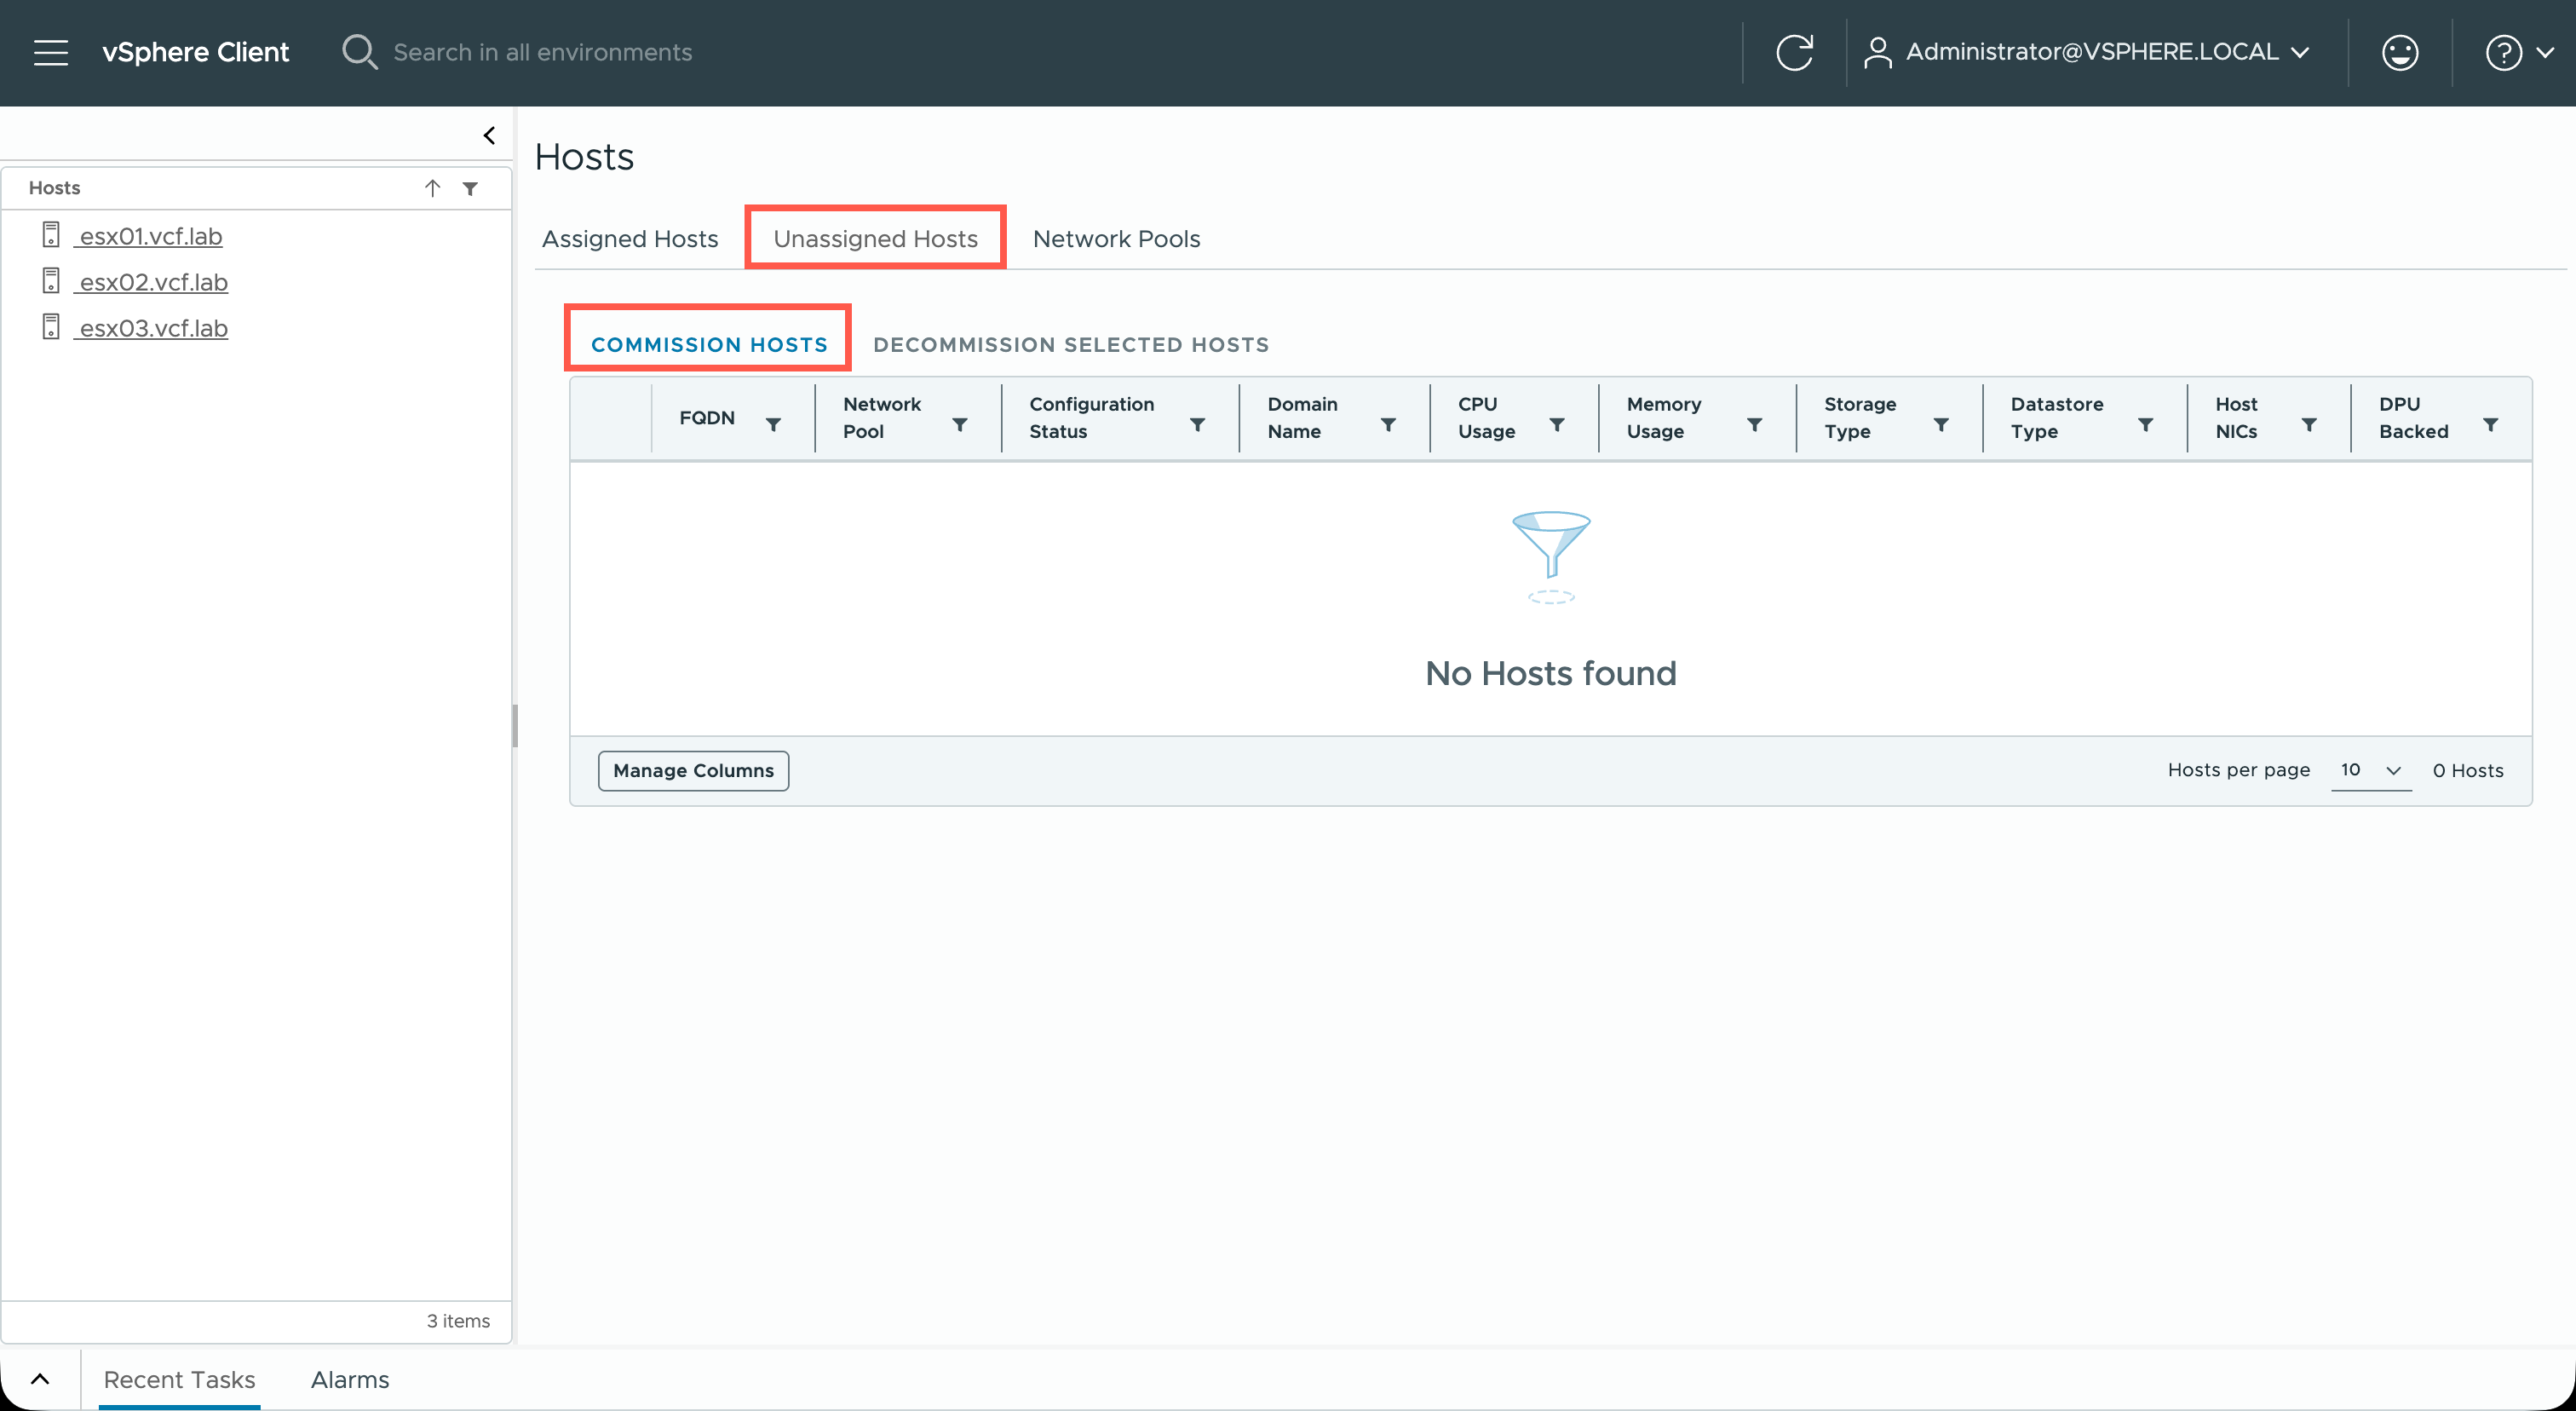Click the Commission Hosts button

(x=709, y=344)
